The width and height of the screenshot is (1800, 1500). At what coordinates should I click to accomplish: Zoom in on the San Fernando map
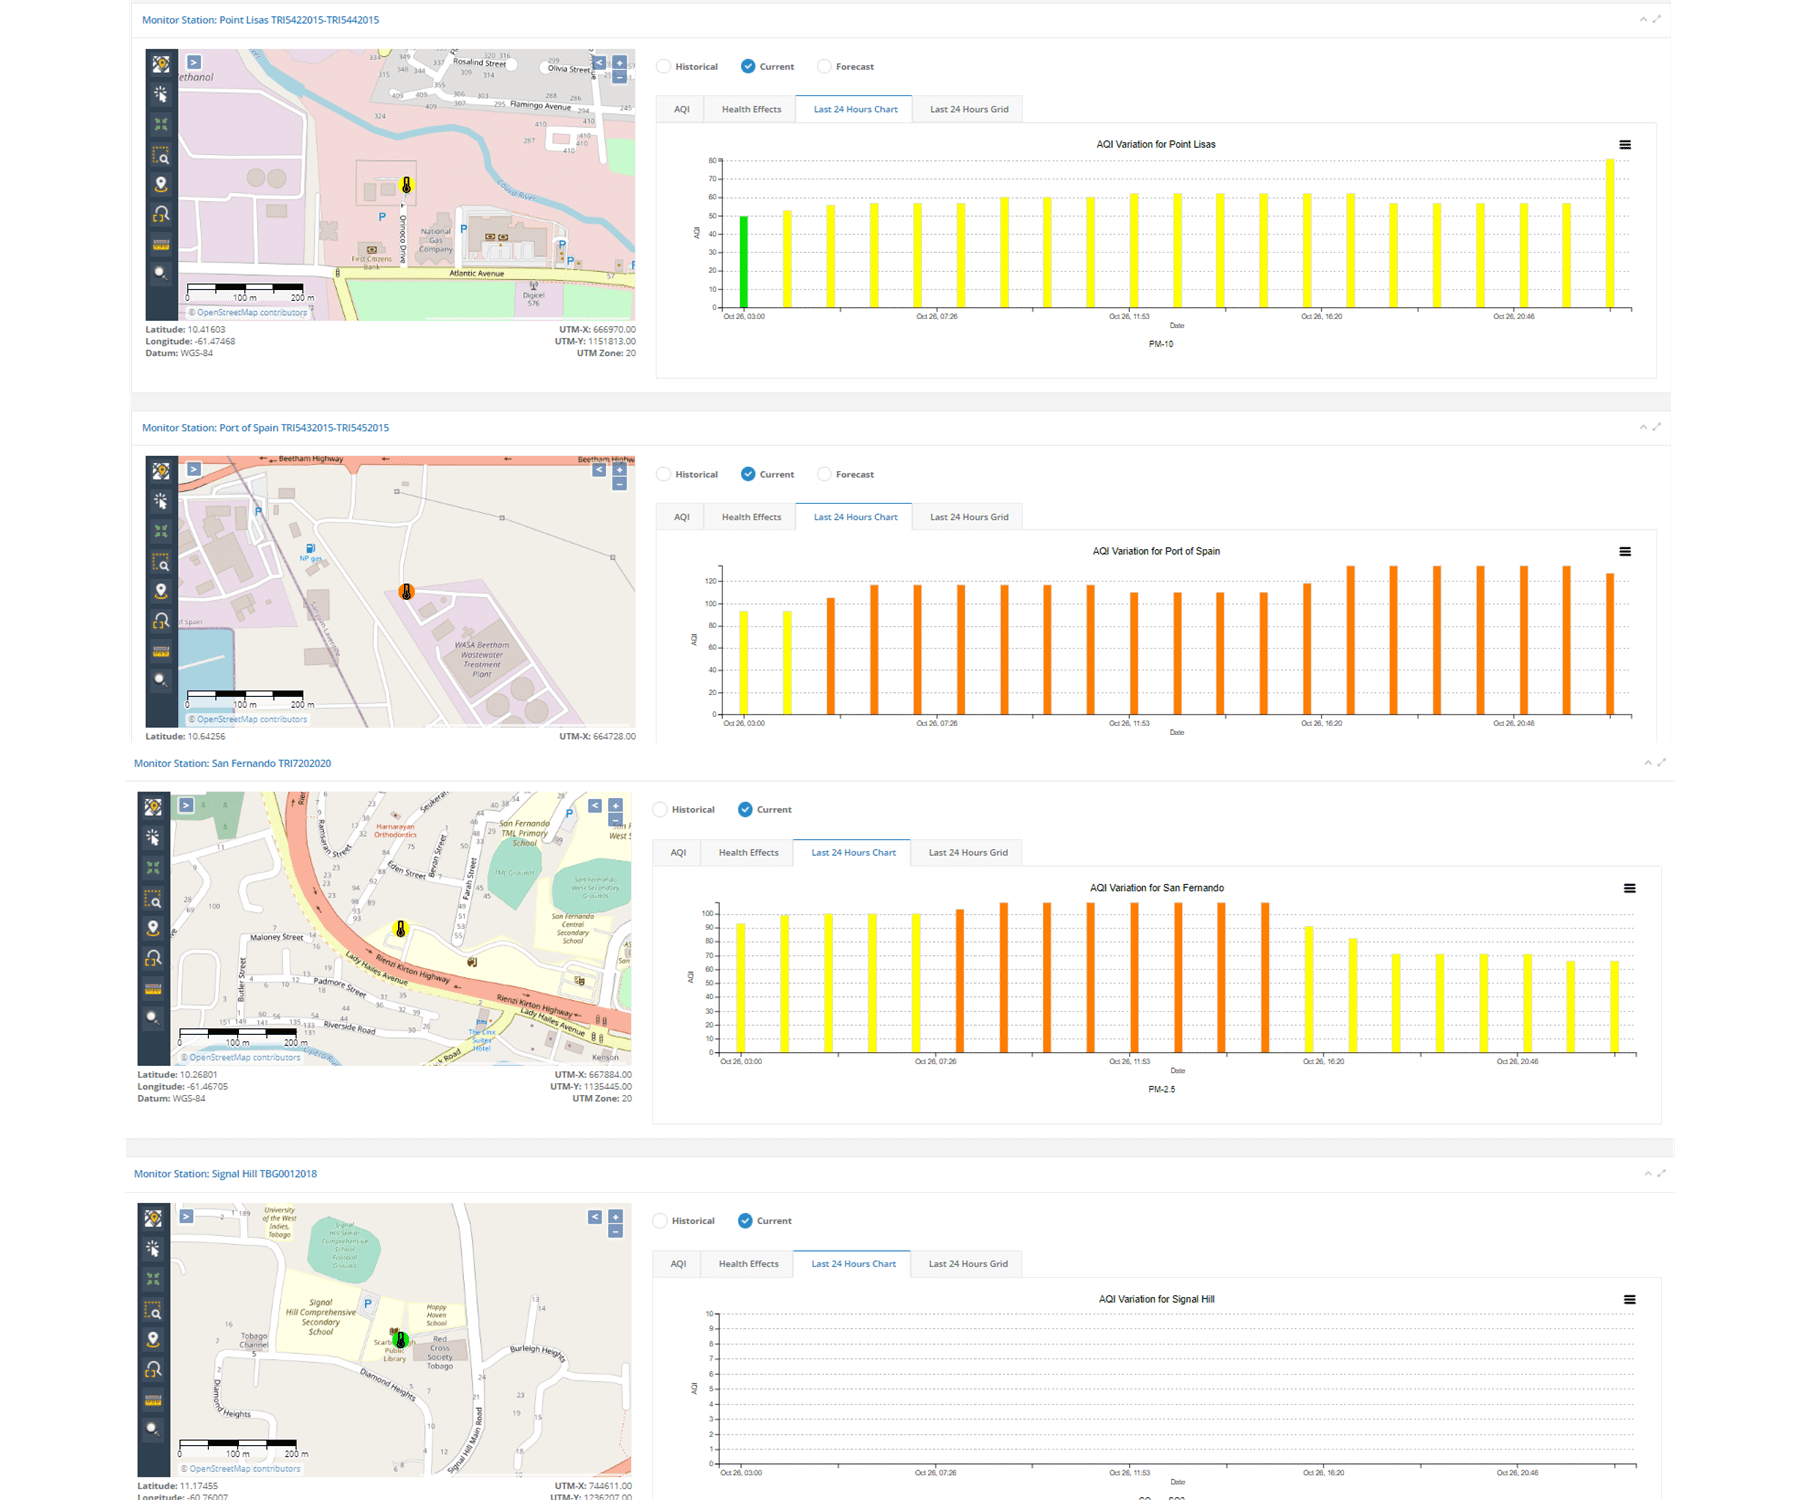[x=616, y=805]
